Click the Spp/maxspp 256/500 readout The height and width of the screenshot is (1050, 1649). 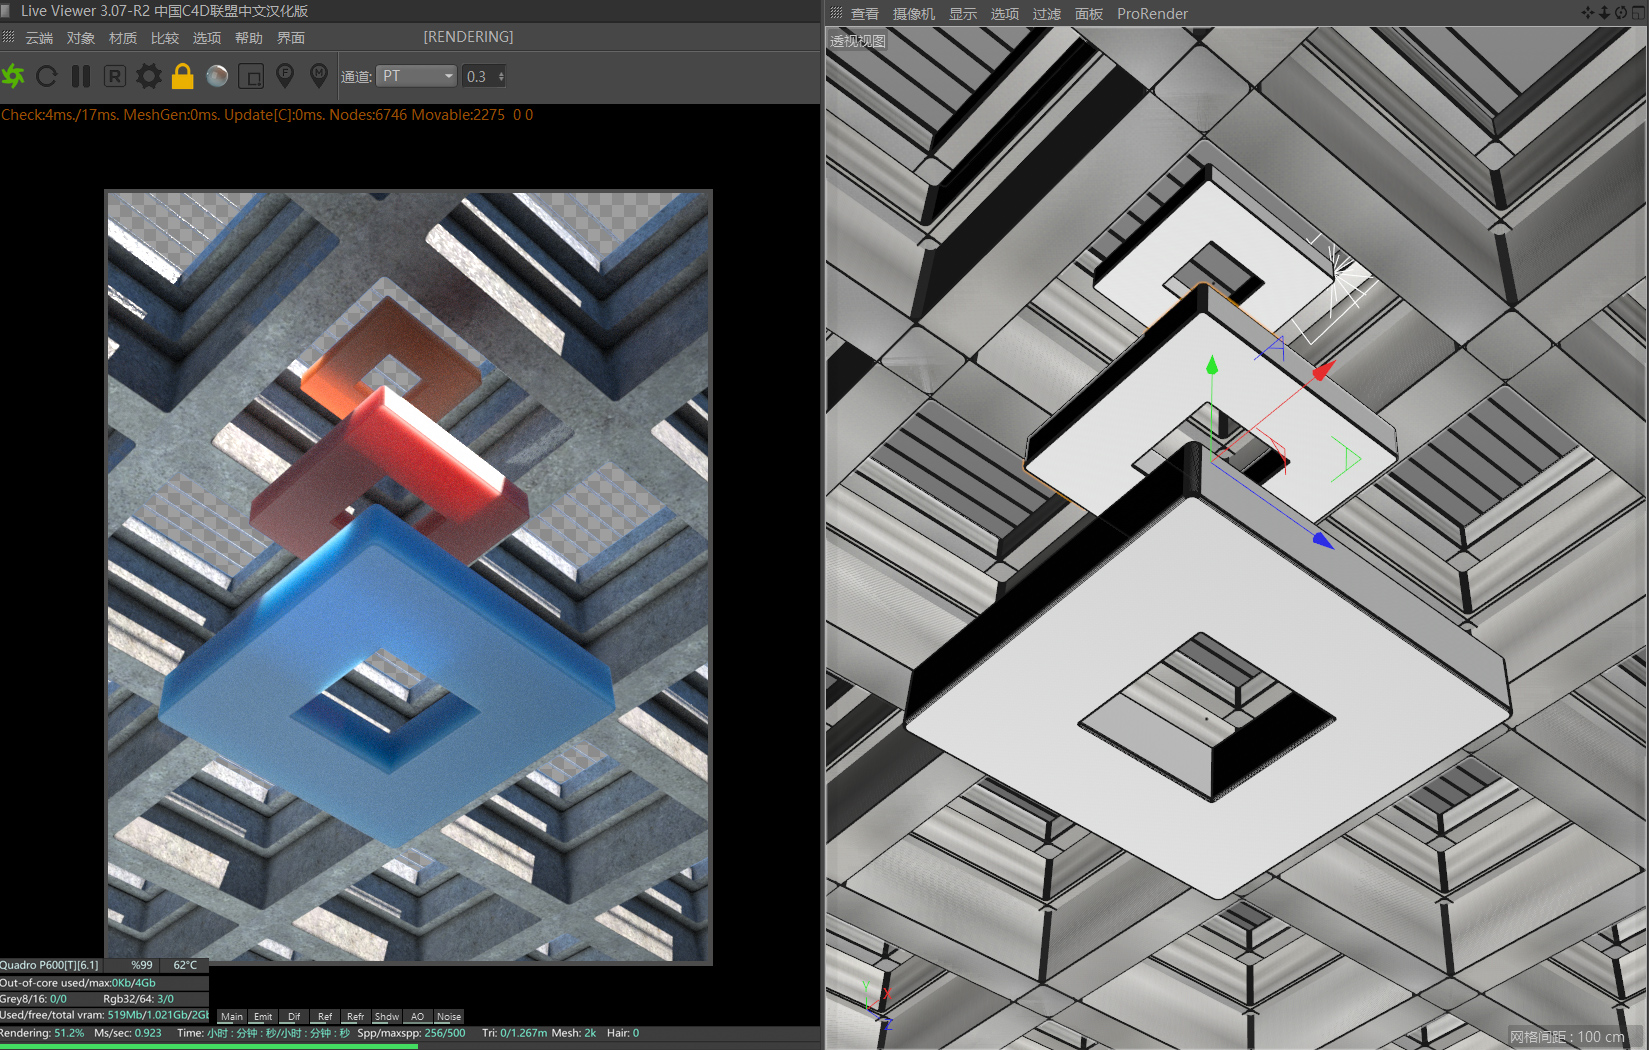pos(411,1033)
